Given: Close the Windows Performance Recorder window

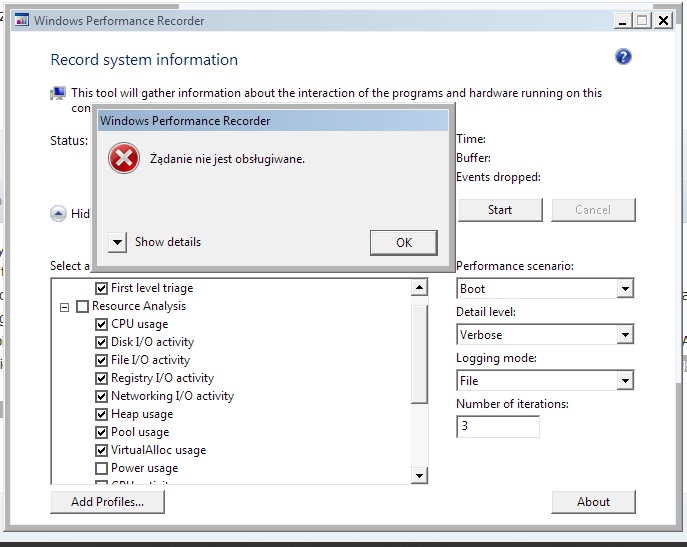Looking at the screenshot, I should pos(664,21).
